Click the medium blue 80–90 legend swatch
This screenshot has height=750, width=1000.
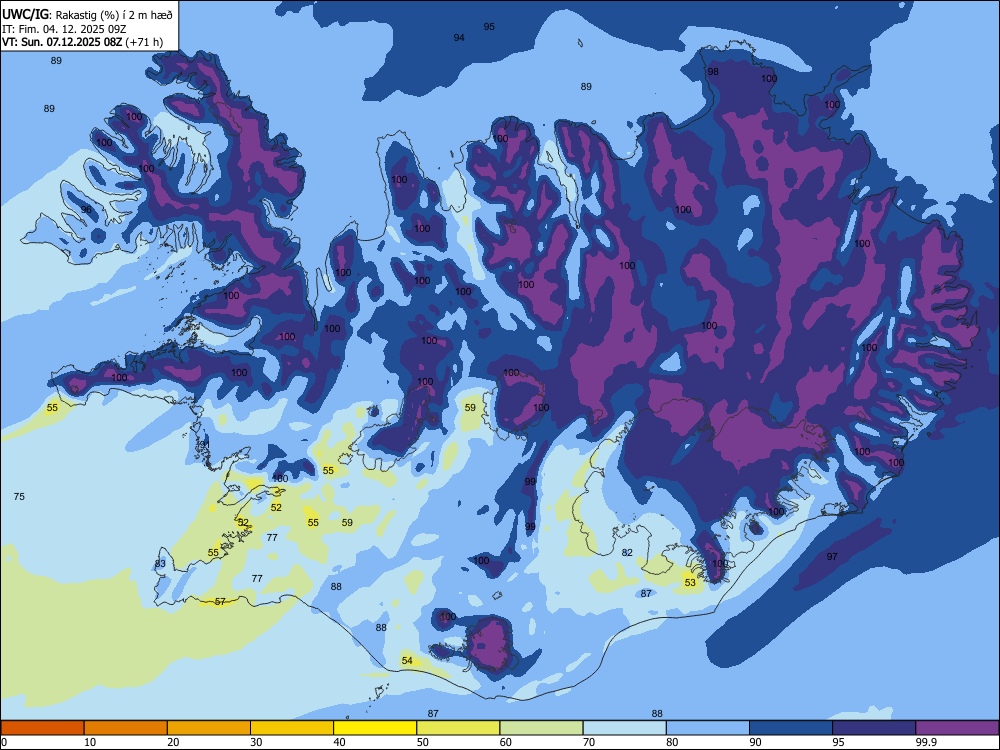708,728
